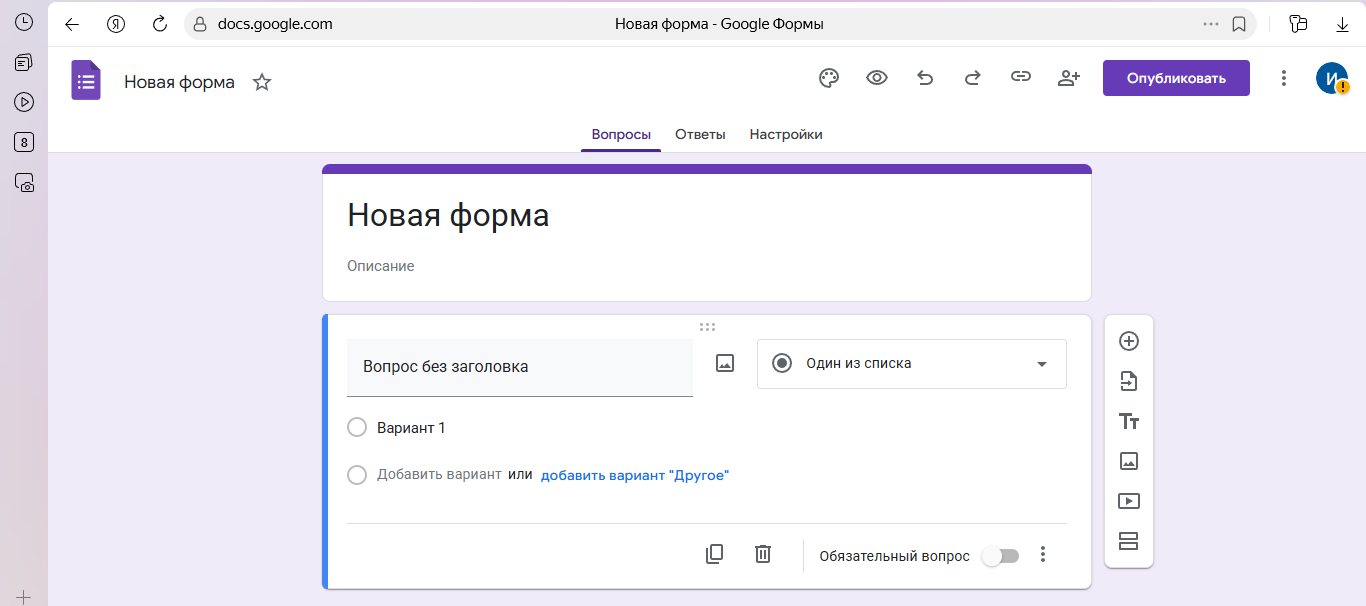Open the question's three-dot options menu
1366x606 pixels.
(1045, 553)
